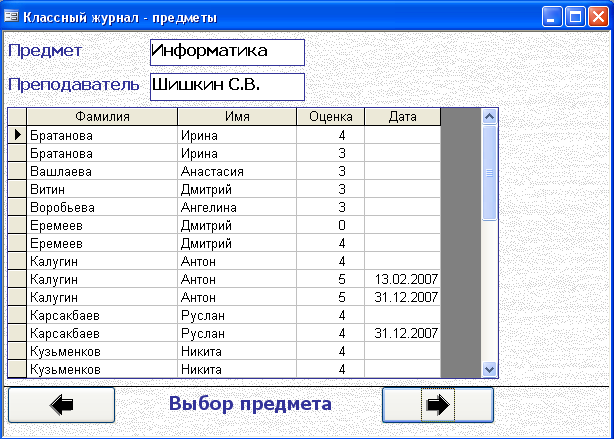Click the surname cell Витин
The width and height of the screenshot is (614, 439).
102,189
